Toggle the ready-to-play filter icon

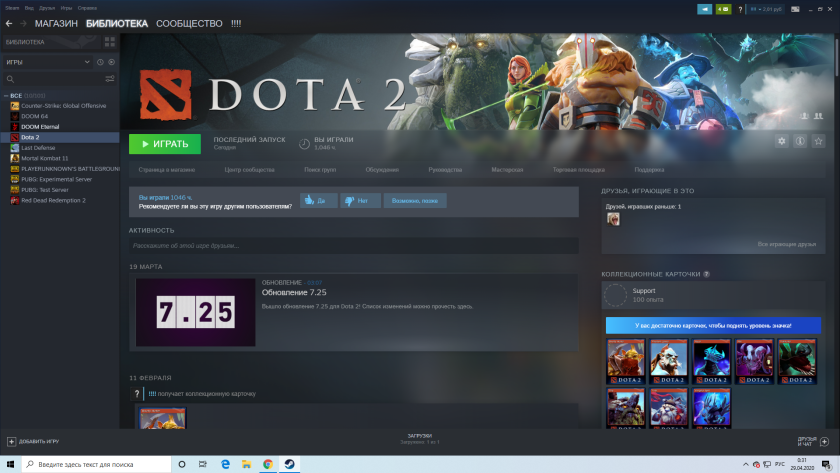(x=111, y=62)
